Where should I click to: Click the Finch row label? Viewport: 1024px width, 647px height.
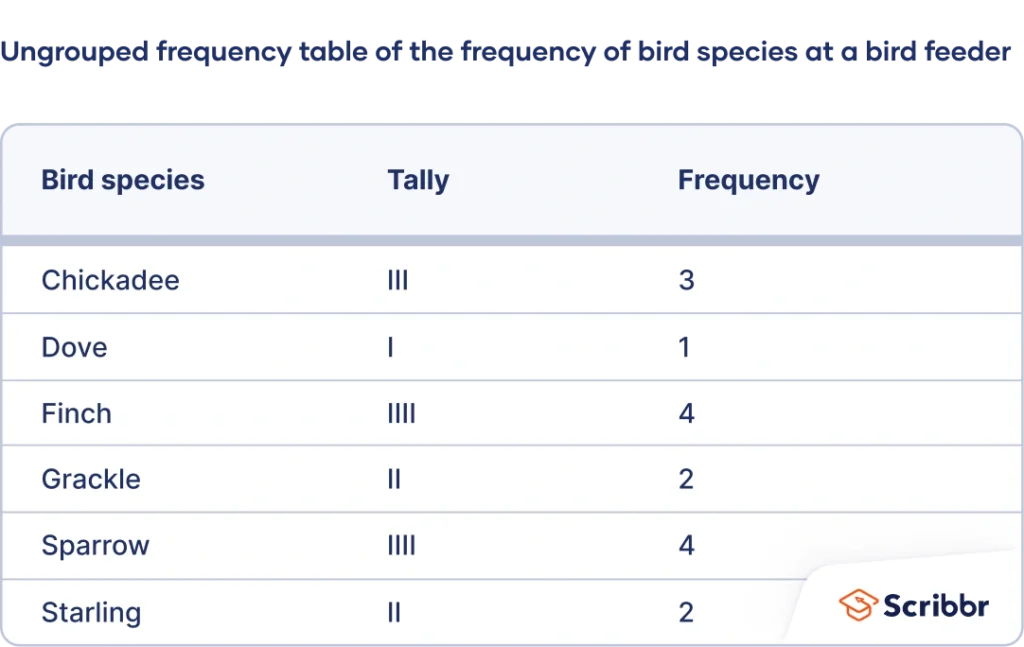76,413
